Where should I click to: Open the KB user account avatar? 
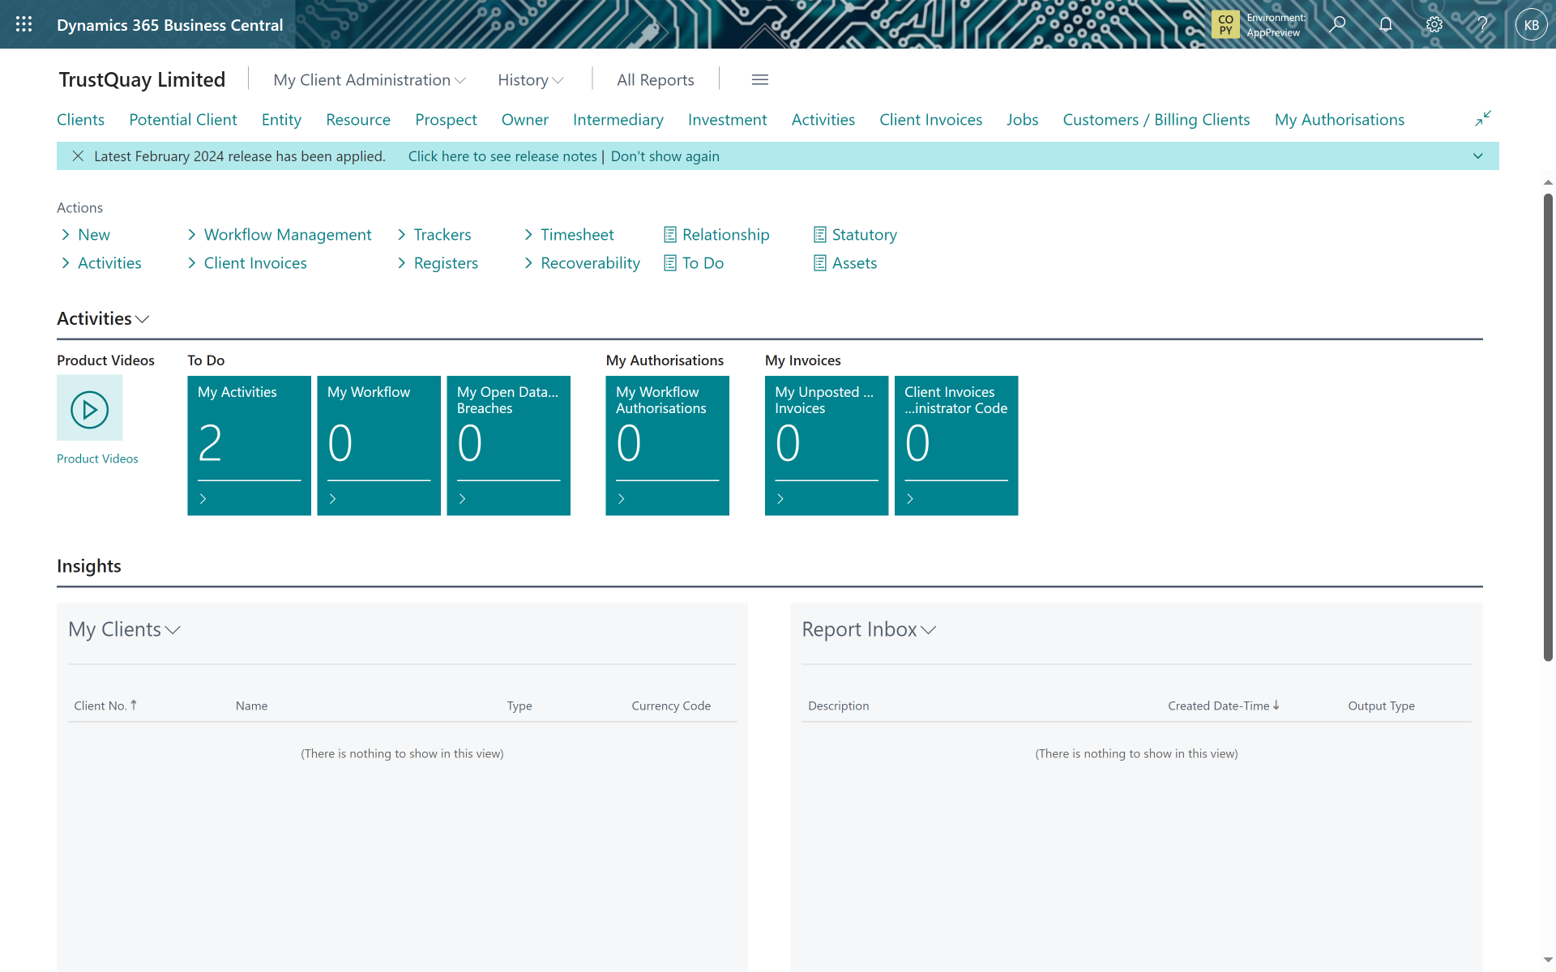(1531, 23)
